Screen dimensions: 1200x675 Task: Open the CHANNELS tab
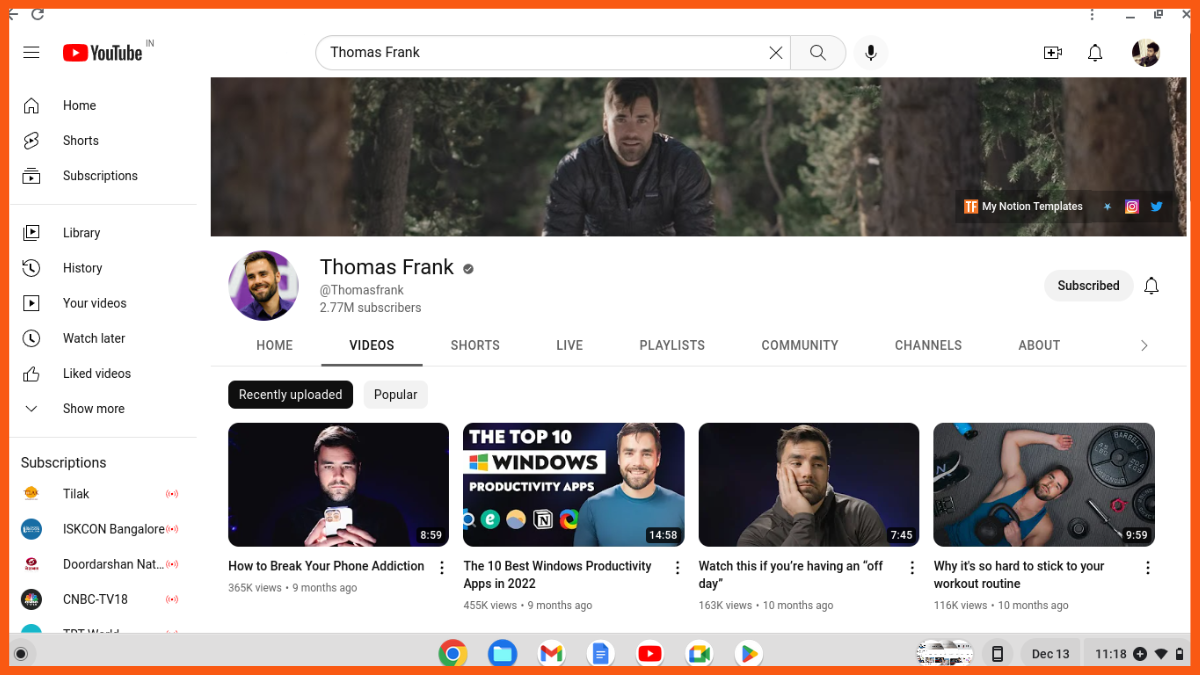[x=928, y=345]
